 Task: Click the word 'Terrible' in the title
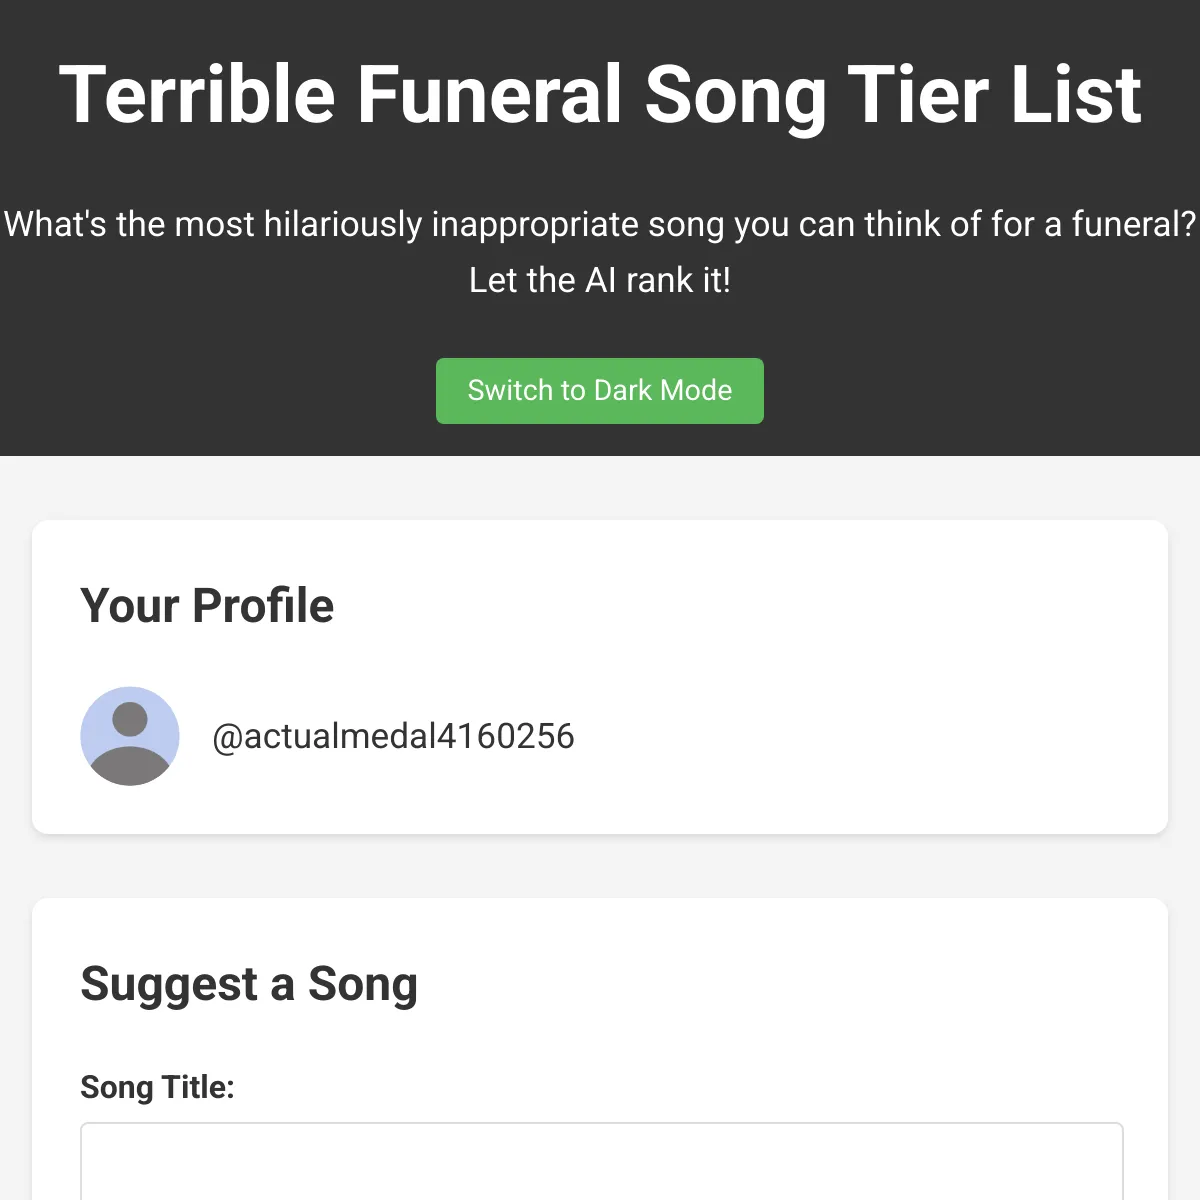point(197,95)
